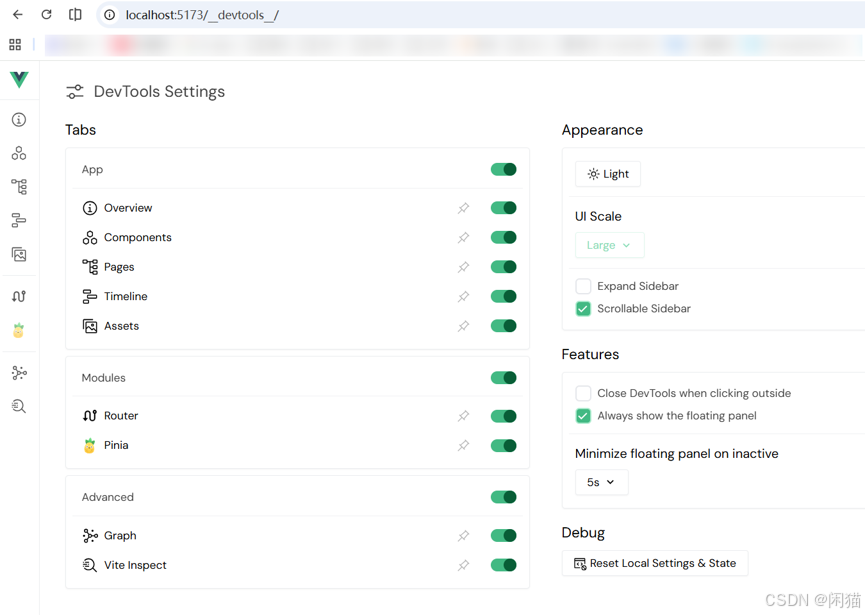Open the Pinia pineapple icon in the sidebar

[19, 330]
